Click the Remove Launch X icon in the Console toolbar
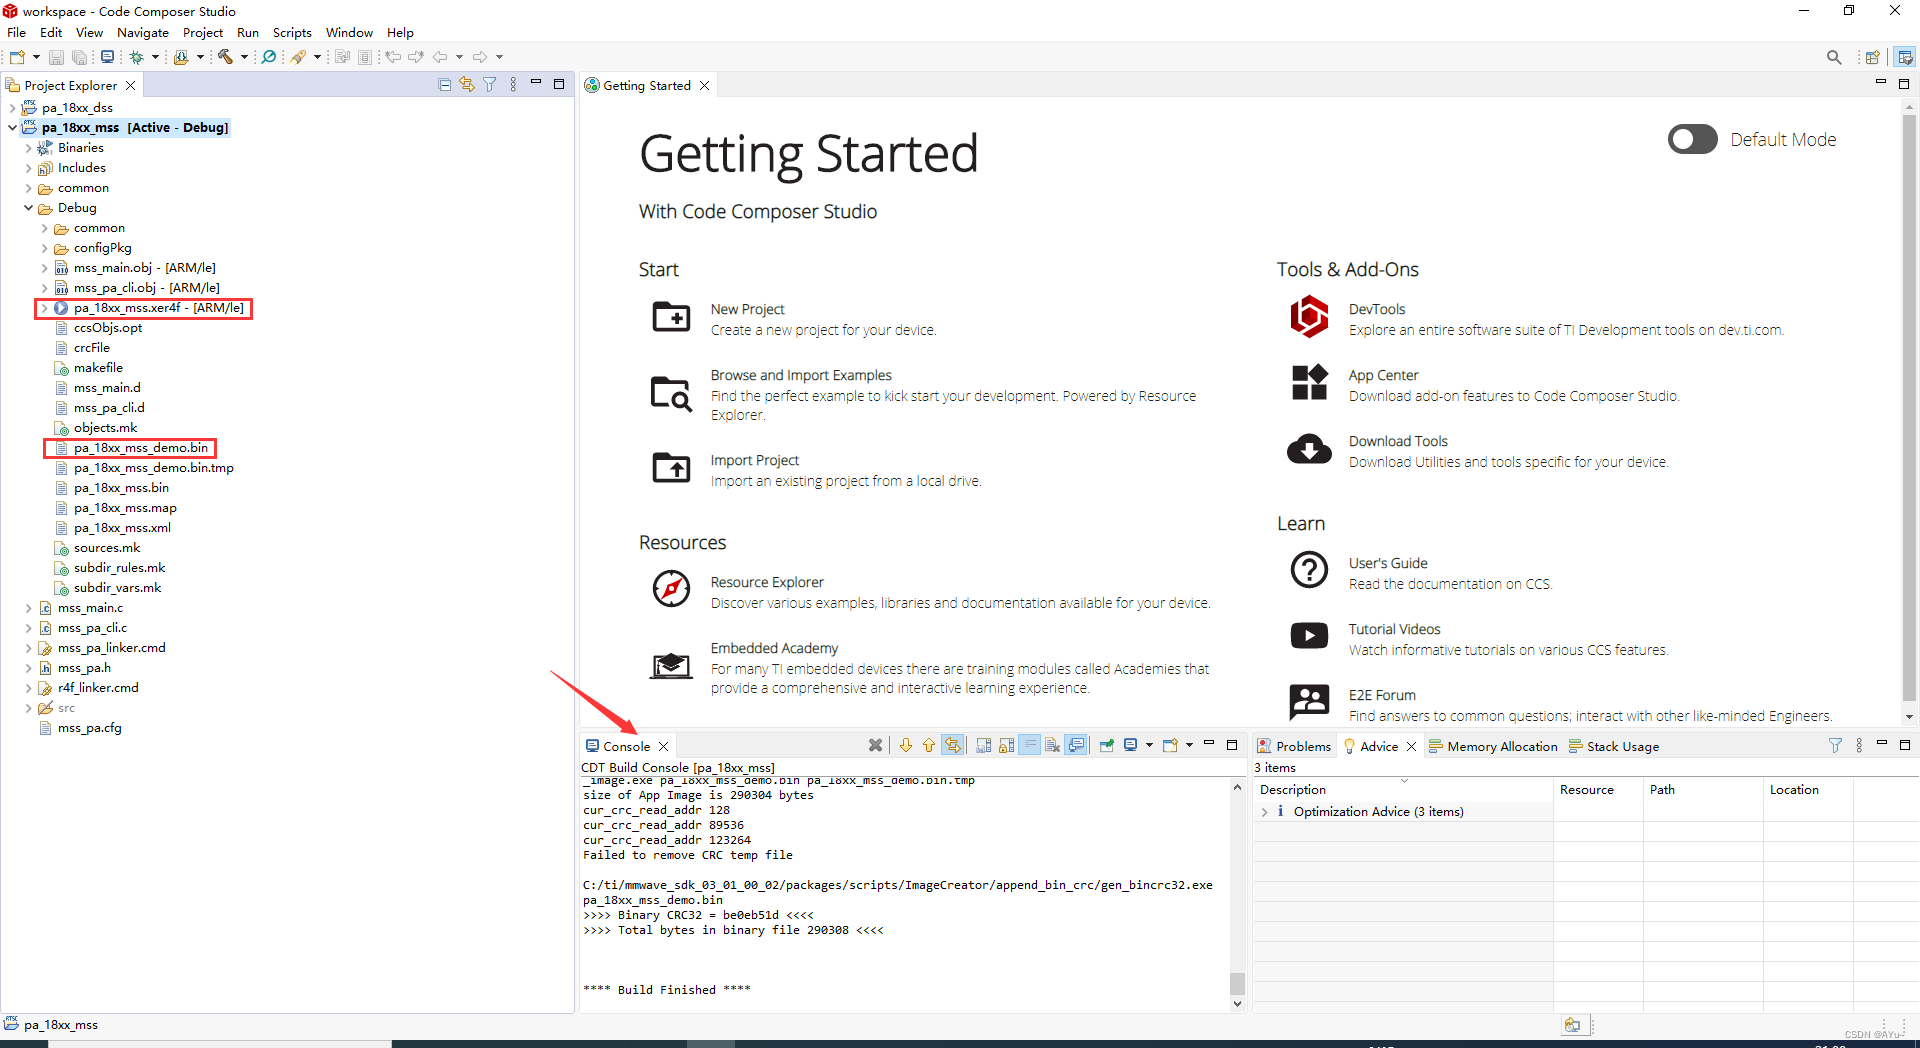This screenshot has width=1920, height=1048. point(876,745)
